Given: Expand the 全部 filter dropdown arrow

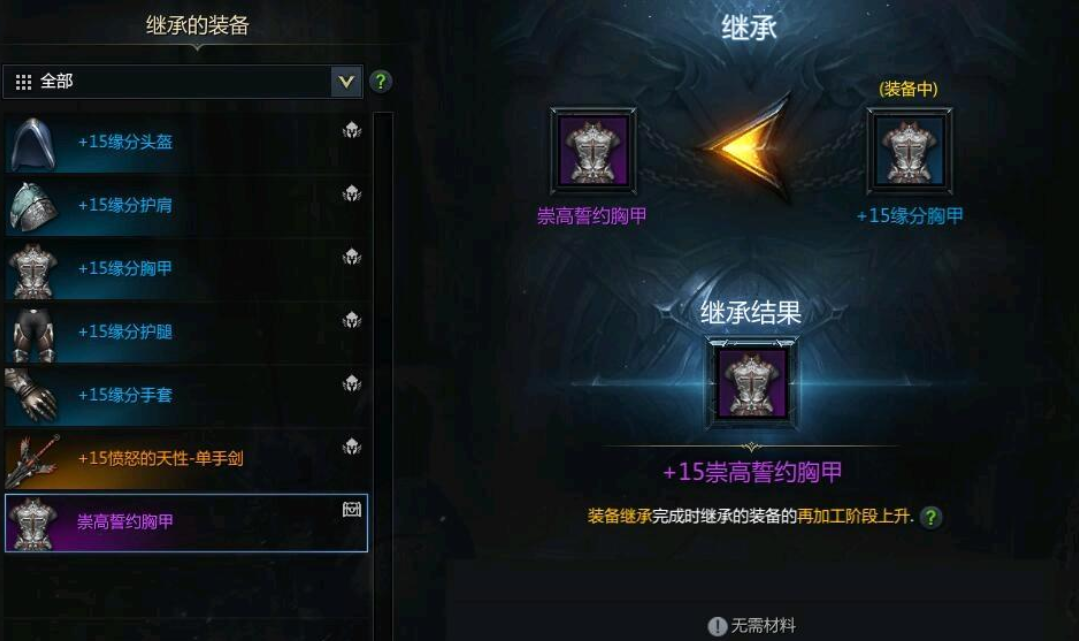Looking at the screenshot, I should pos(346,82).
